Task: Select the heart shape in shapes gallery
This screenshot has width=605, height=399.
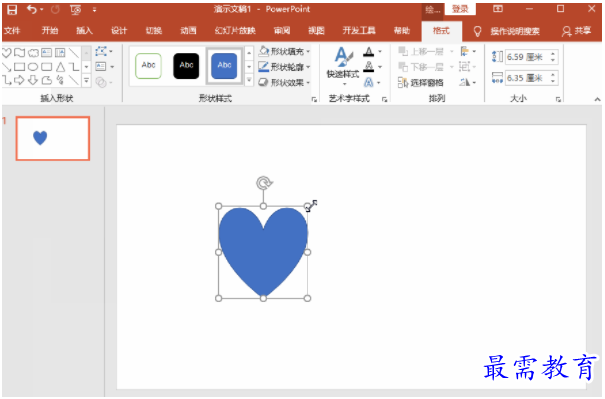Action: (7, 52)
